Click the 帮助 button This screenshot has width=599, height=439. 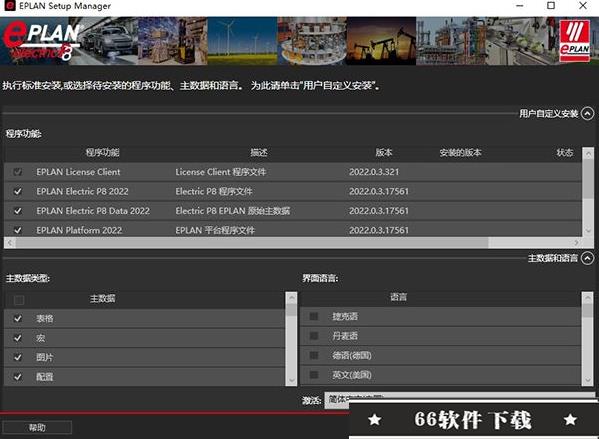point(37,428)
